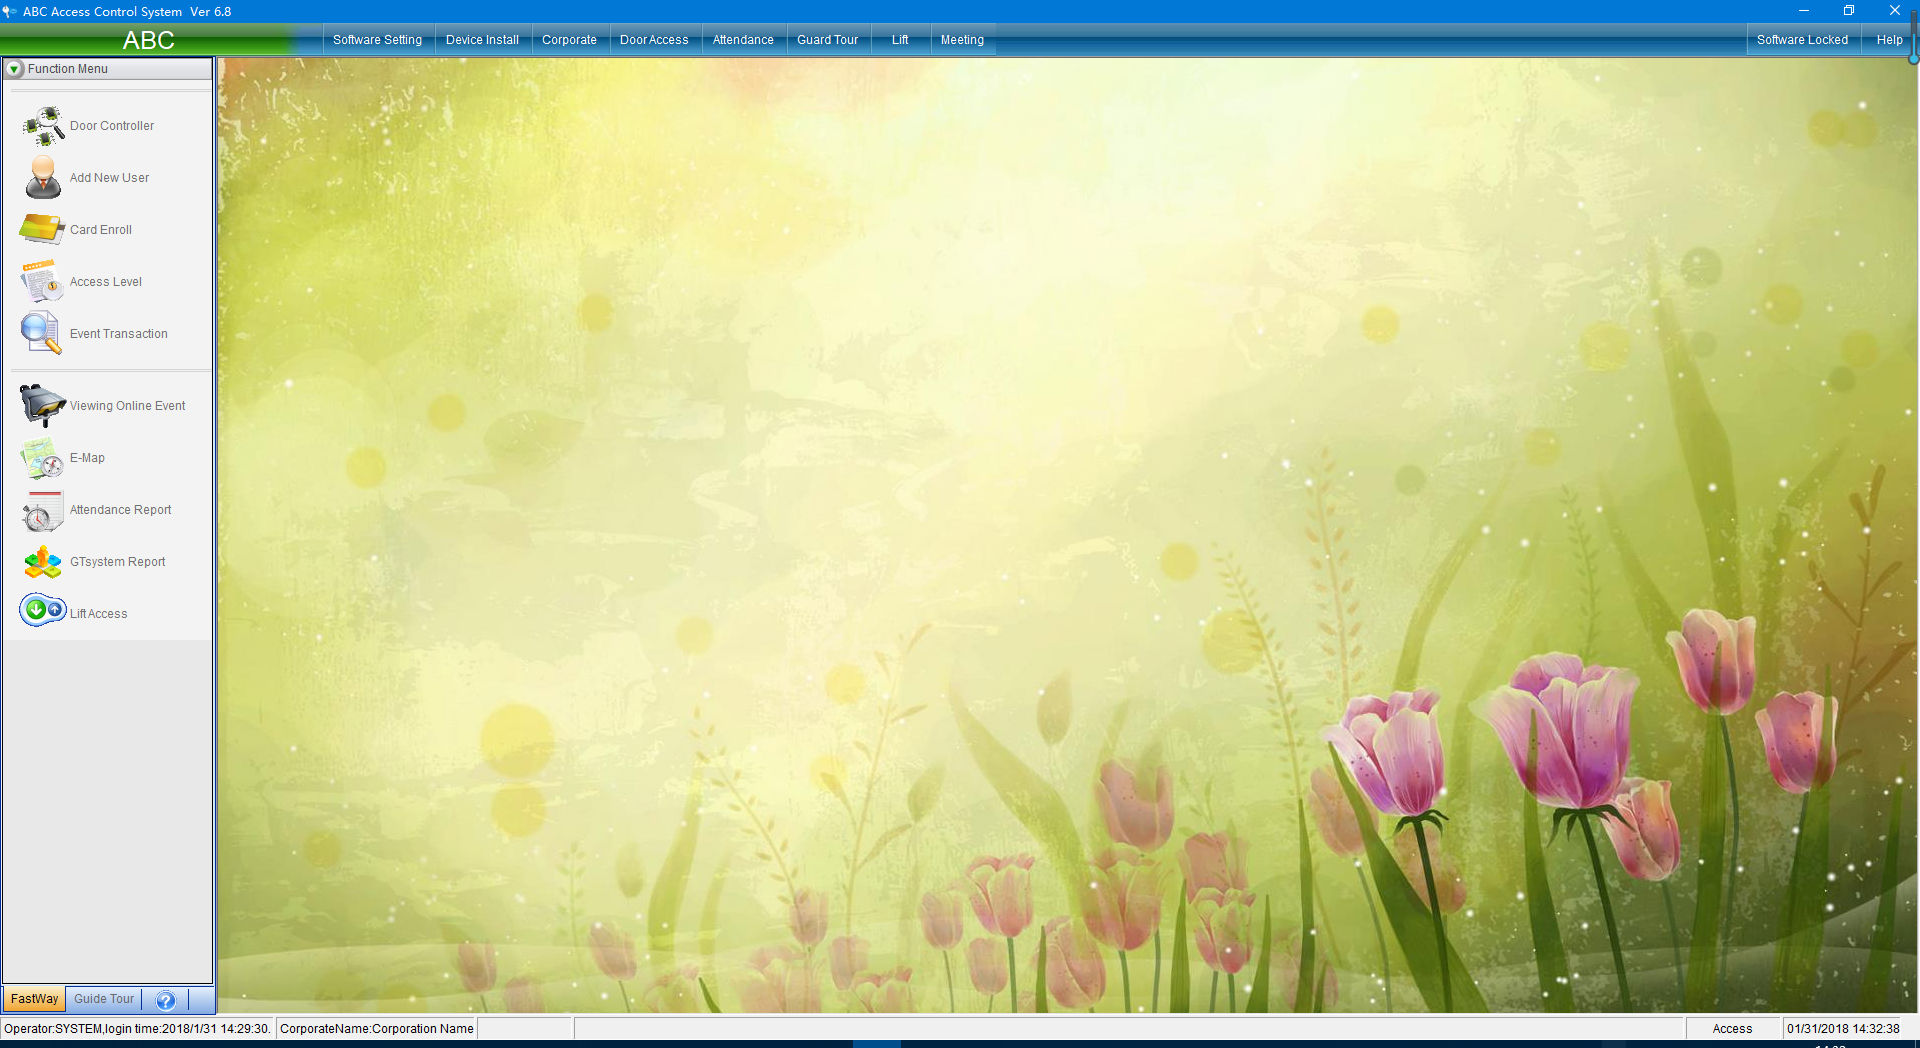Switch to the FastWay tab
The width and height of the screenshot is (1920, 1048).
(34, 999)
